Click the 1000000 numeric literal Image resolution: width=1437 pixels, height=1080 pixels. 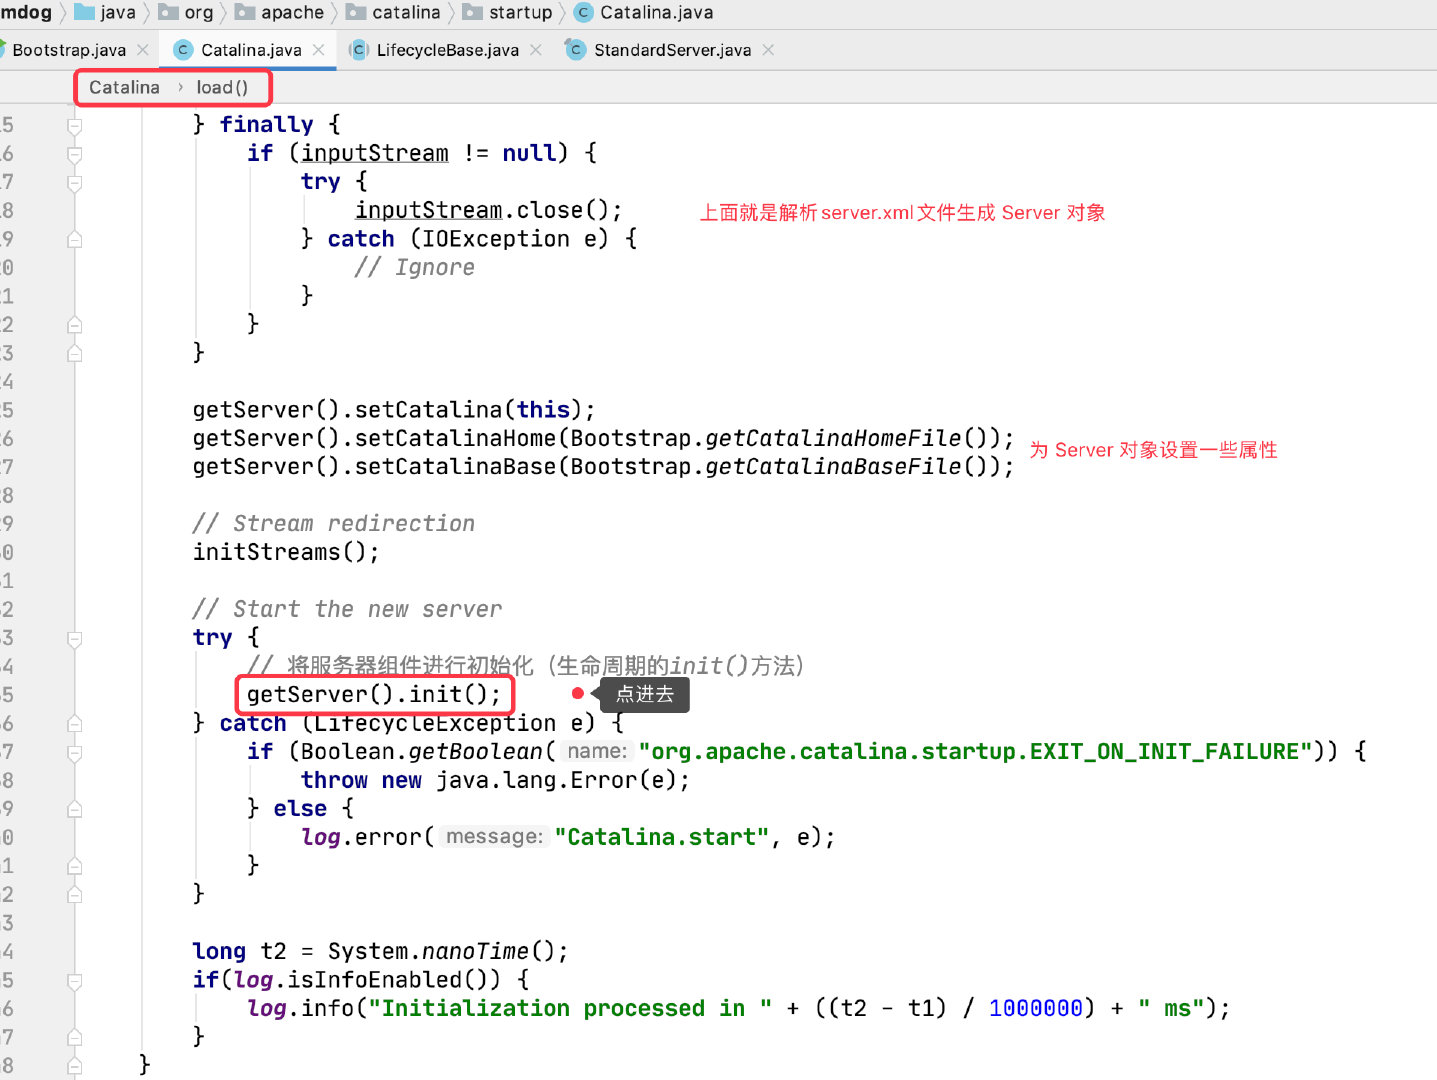(x=1036, y=1008)
